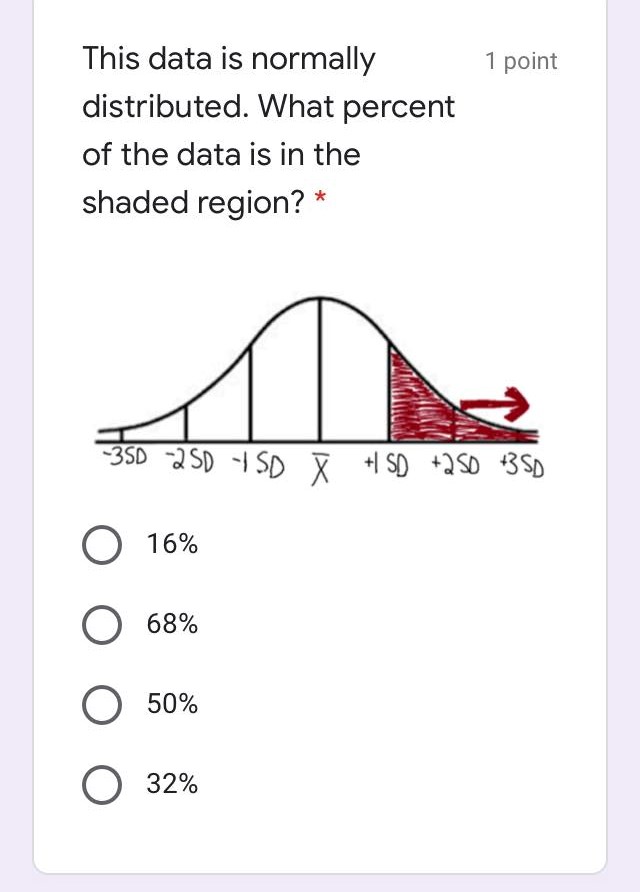This screenshot has width=640, height=892.
Task: Select the 50% radio button
Action: click(x=101, y=704)
